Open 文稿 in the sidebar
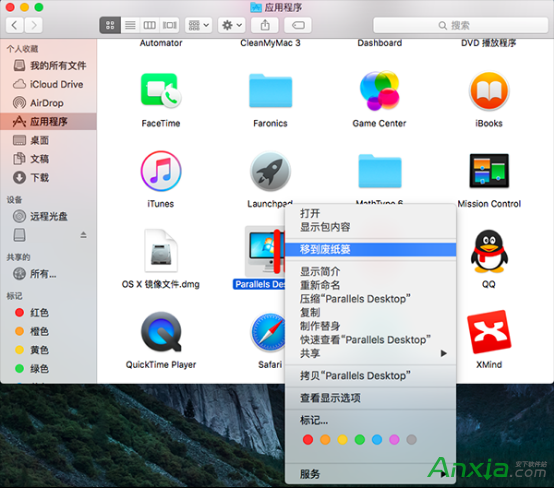The height and width of the screenshot is (488, 554). pyautogui.click(x=48, y=159)
